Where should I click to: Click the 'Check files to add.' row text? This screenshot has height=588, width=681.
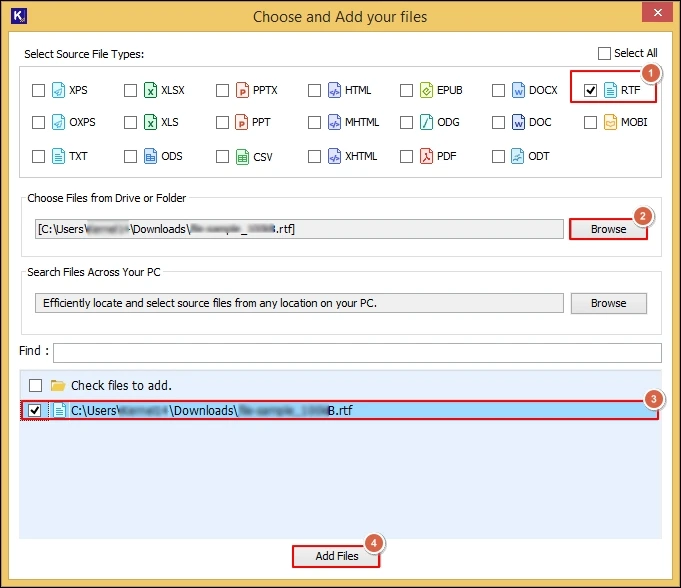[x=121, y=385]
